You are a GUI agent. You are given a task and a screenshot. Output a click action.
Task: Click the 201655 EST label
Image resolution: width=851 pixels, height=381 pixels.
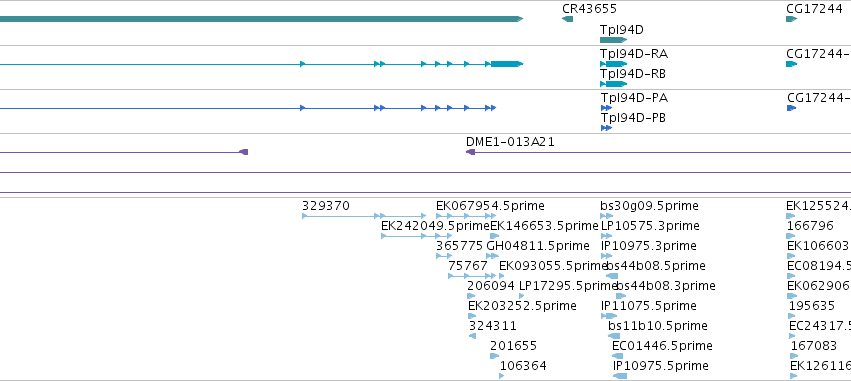(x=513, y=346)
